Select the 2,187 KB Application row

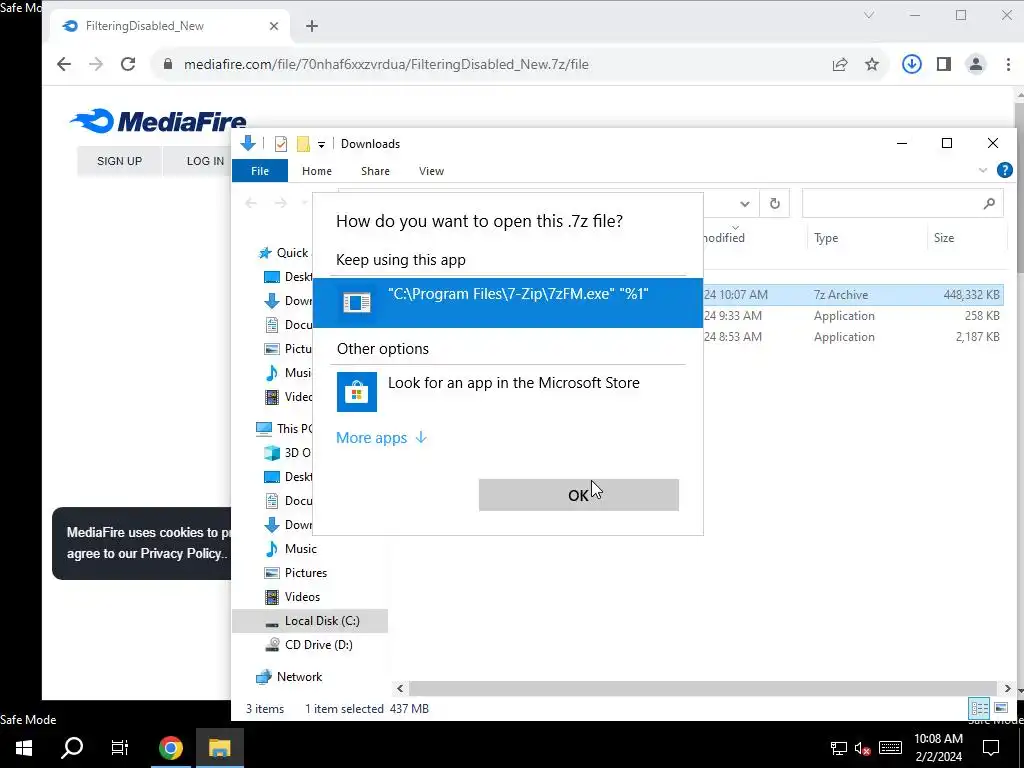click(x=853, y=337)
